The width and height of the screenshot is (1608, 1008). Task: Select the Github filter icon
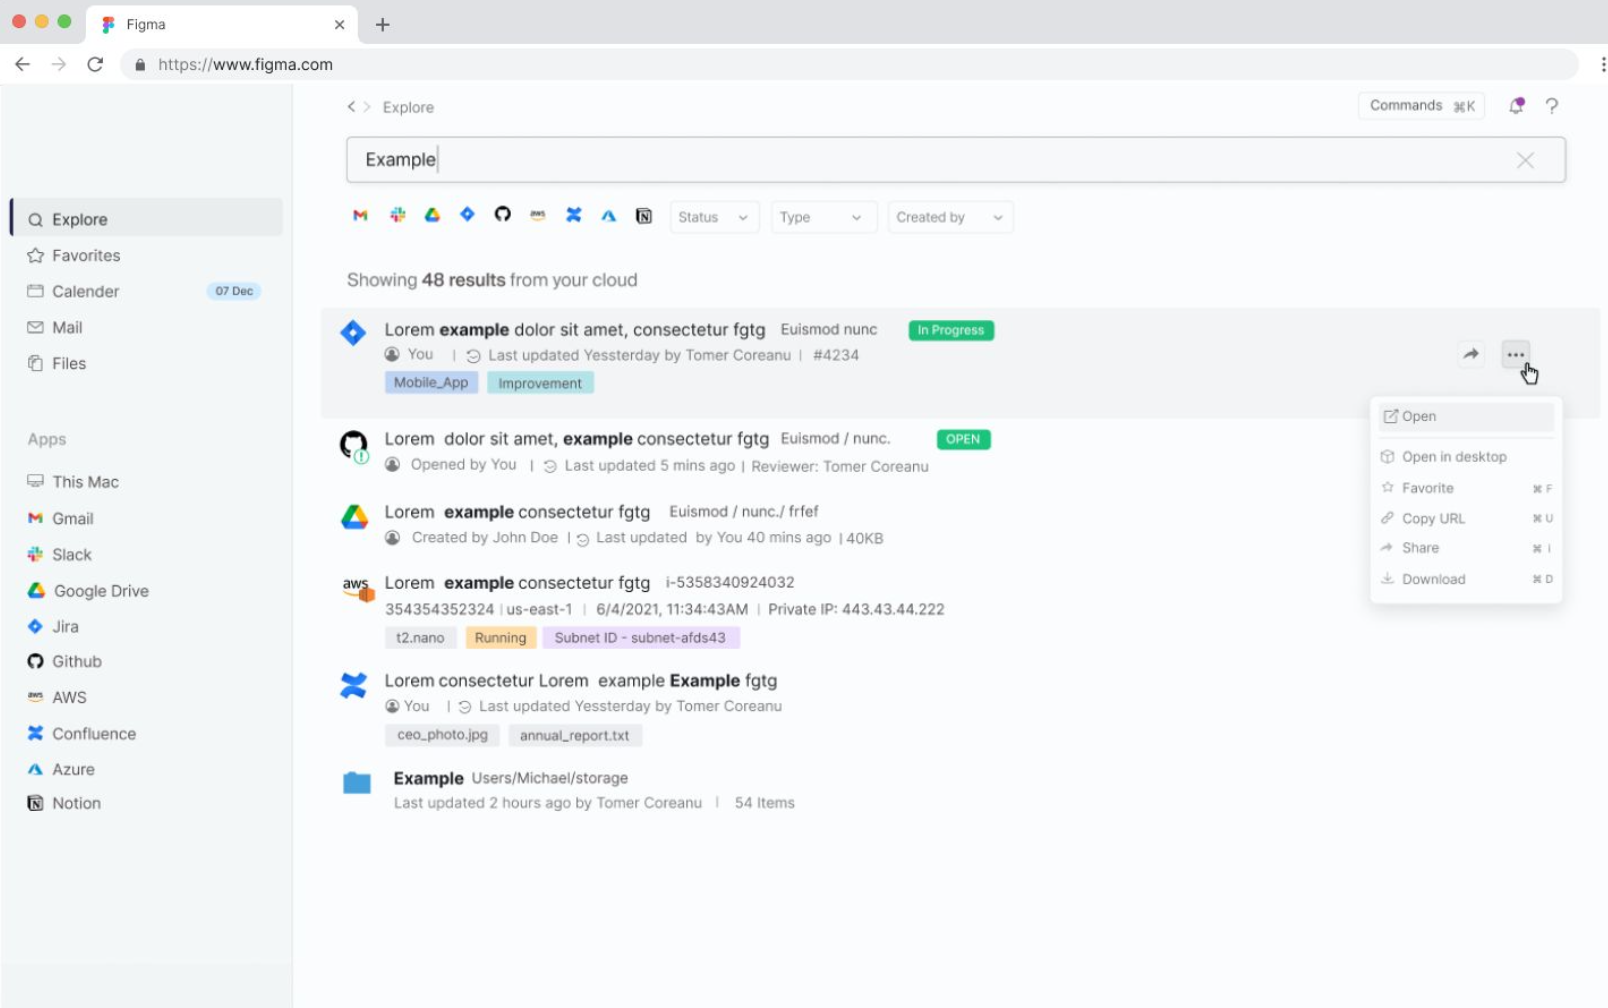pos(502,214)
